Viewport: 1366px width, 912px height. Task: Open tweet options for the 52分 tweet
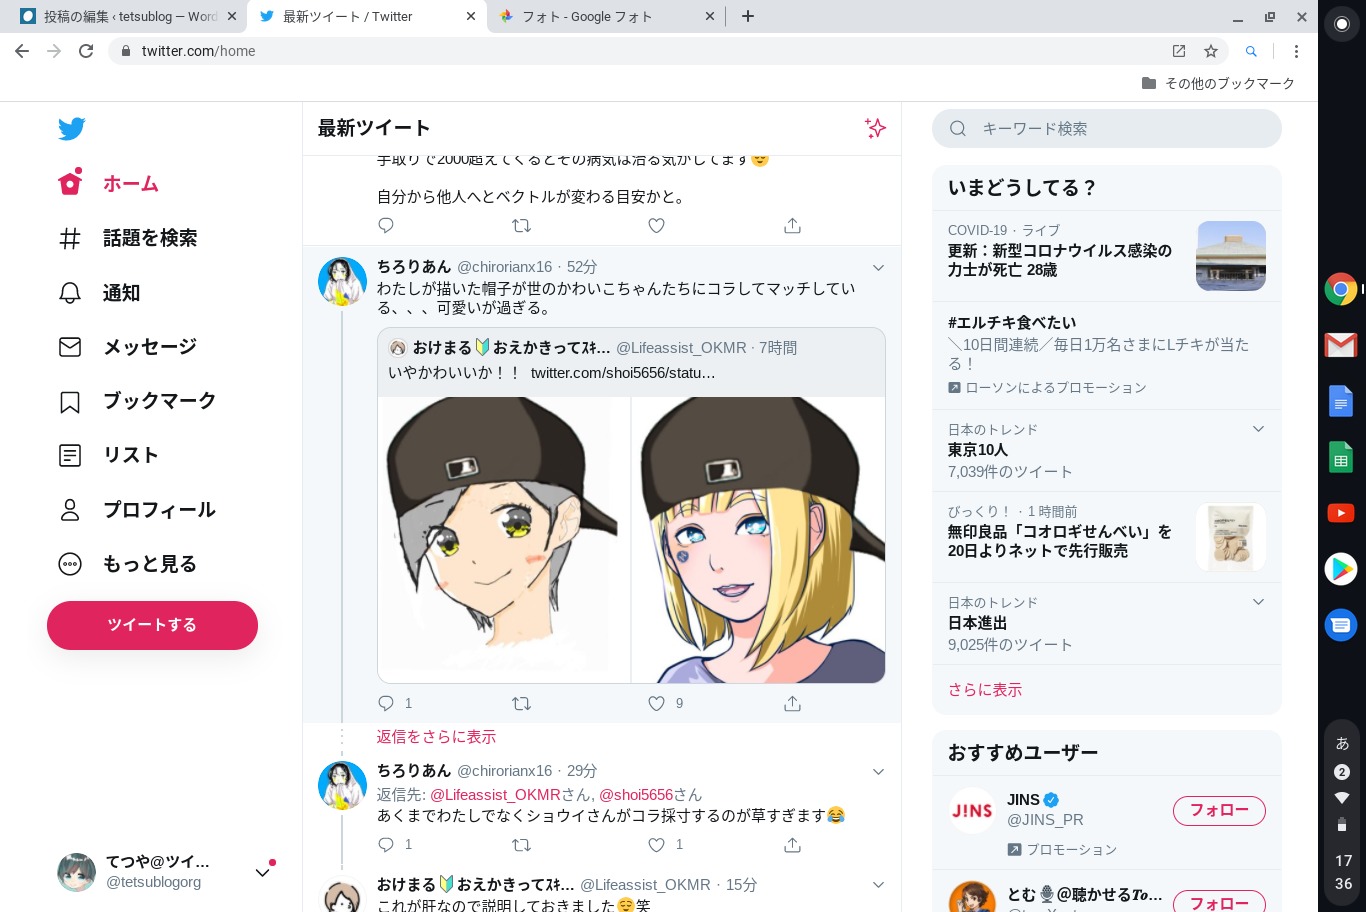tap(878, 267)
